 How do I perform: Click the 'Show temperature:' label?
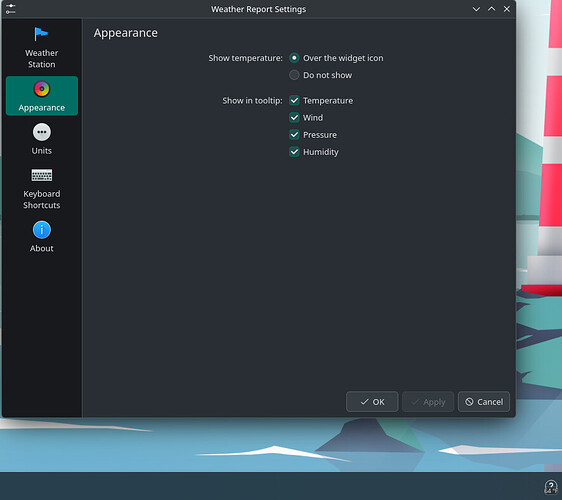click(x=246, y=58)
